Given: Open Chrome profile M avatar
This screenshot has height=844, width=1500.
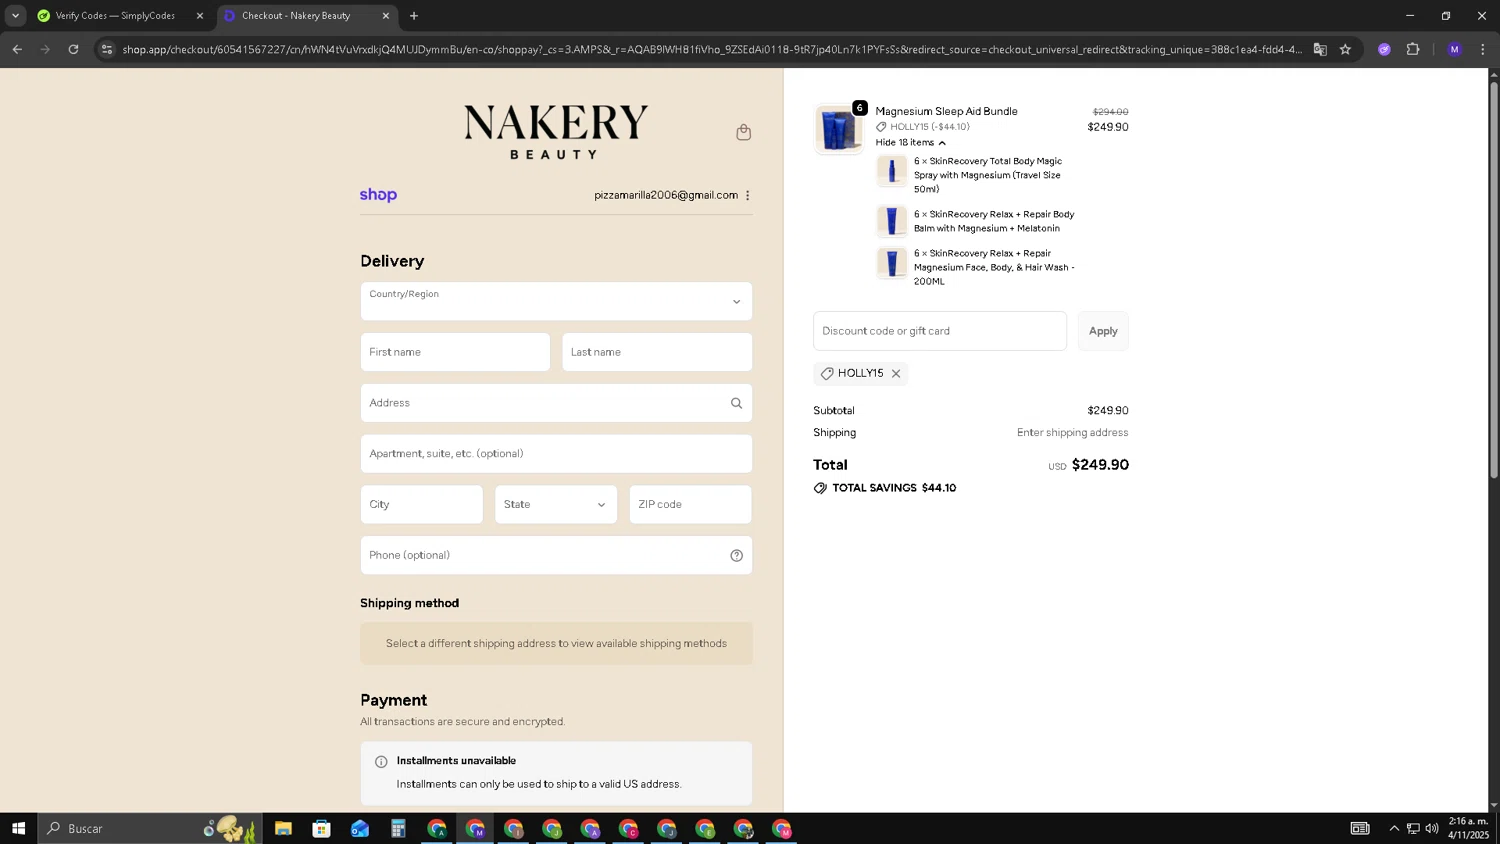Looking at the screenshot, I should tap(1454, 49).
